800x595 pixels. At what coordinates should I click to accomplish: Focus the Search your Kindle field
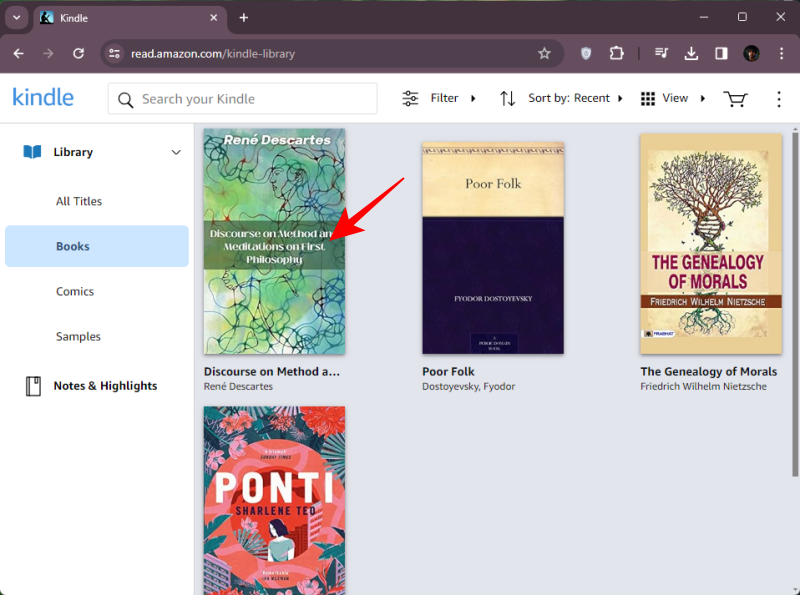[x=242, y=98]
